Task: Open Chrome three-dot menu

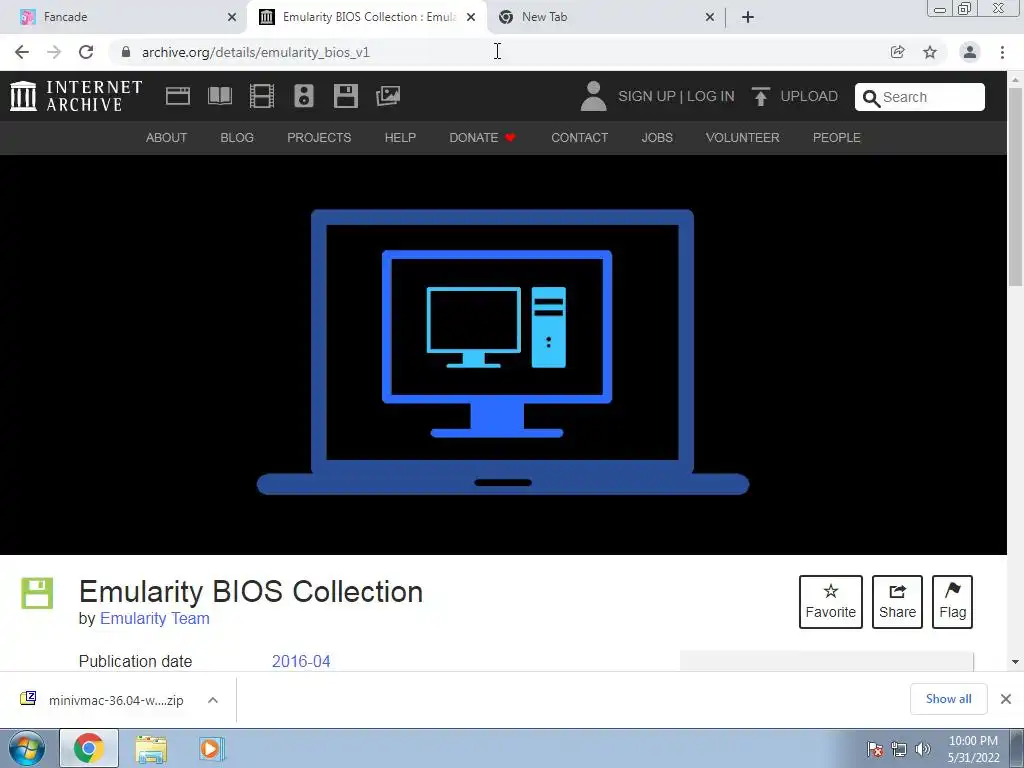Action: (1002, 52)
